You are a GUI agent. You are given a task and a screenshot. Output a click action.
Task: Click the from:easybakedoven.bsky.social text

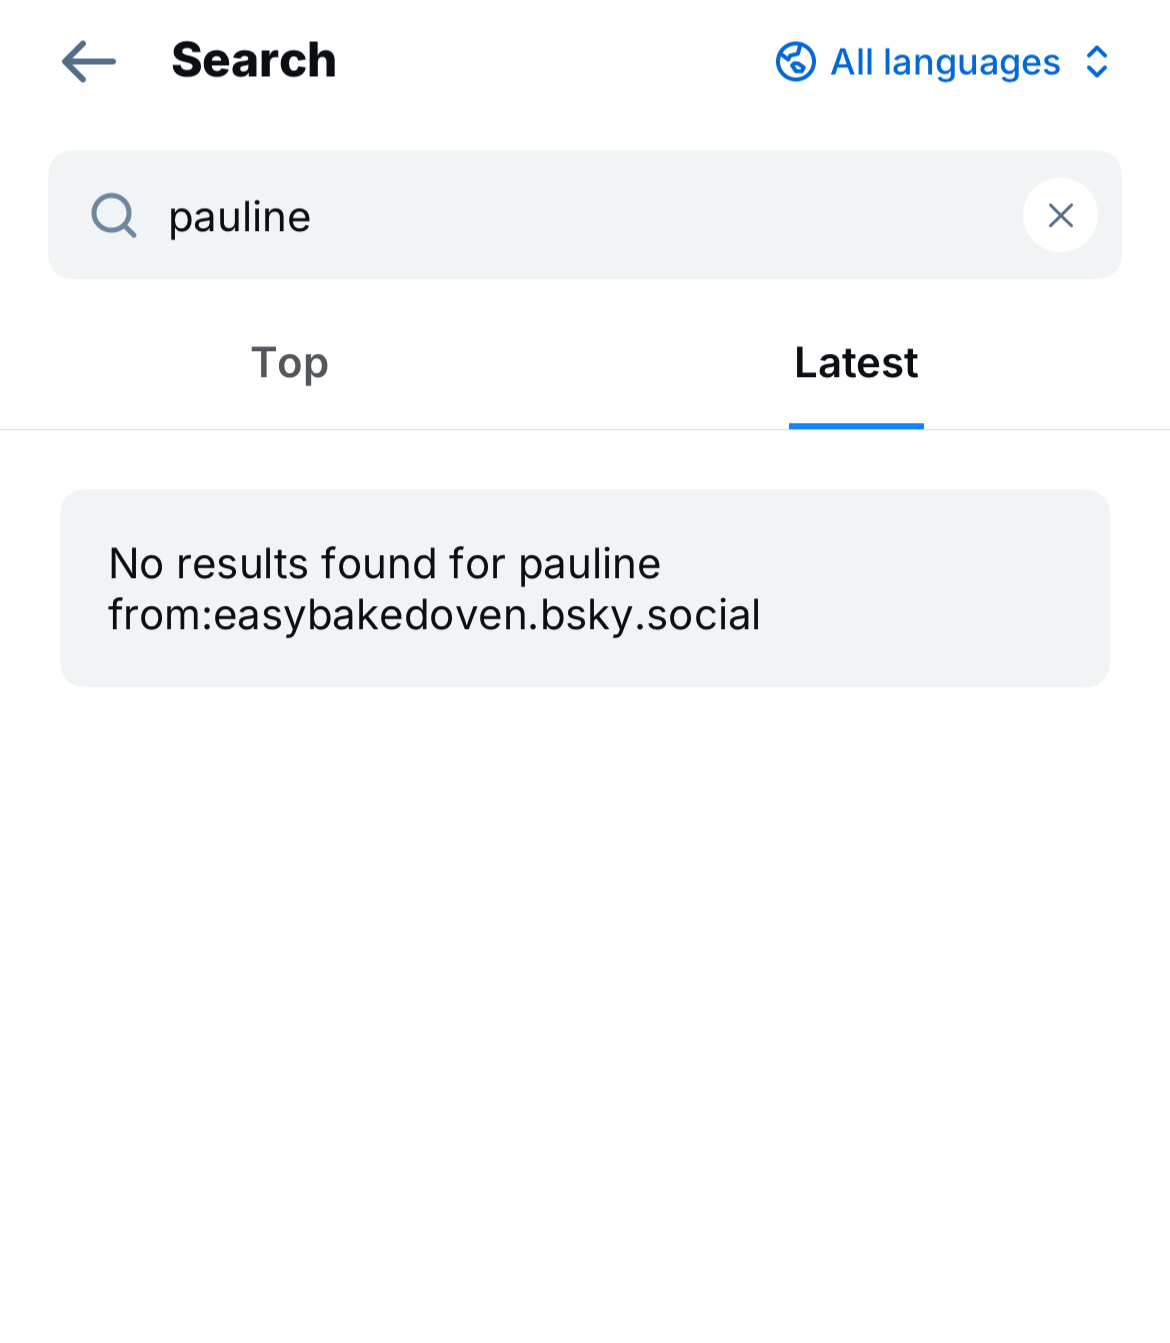pos(434,615)
